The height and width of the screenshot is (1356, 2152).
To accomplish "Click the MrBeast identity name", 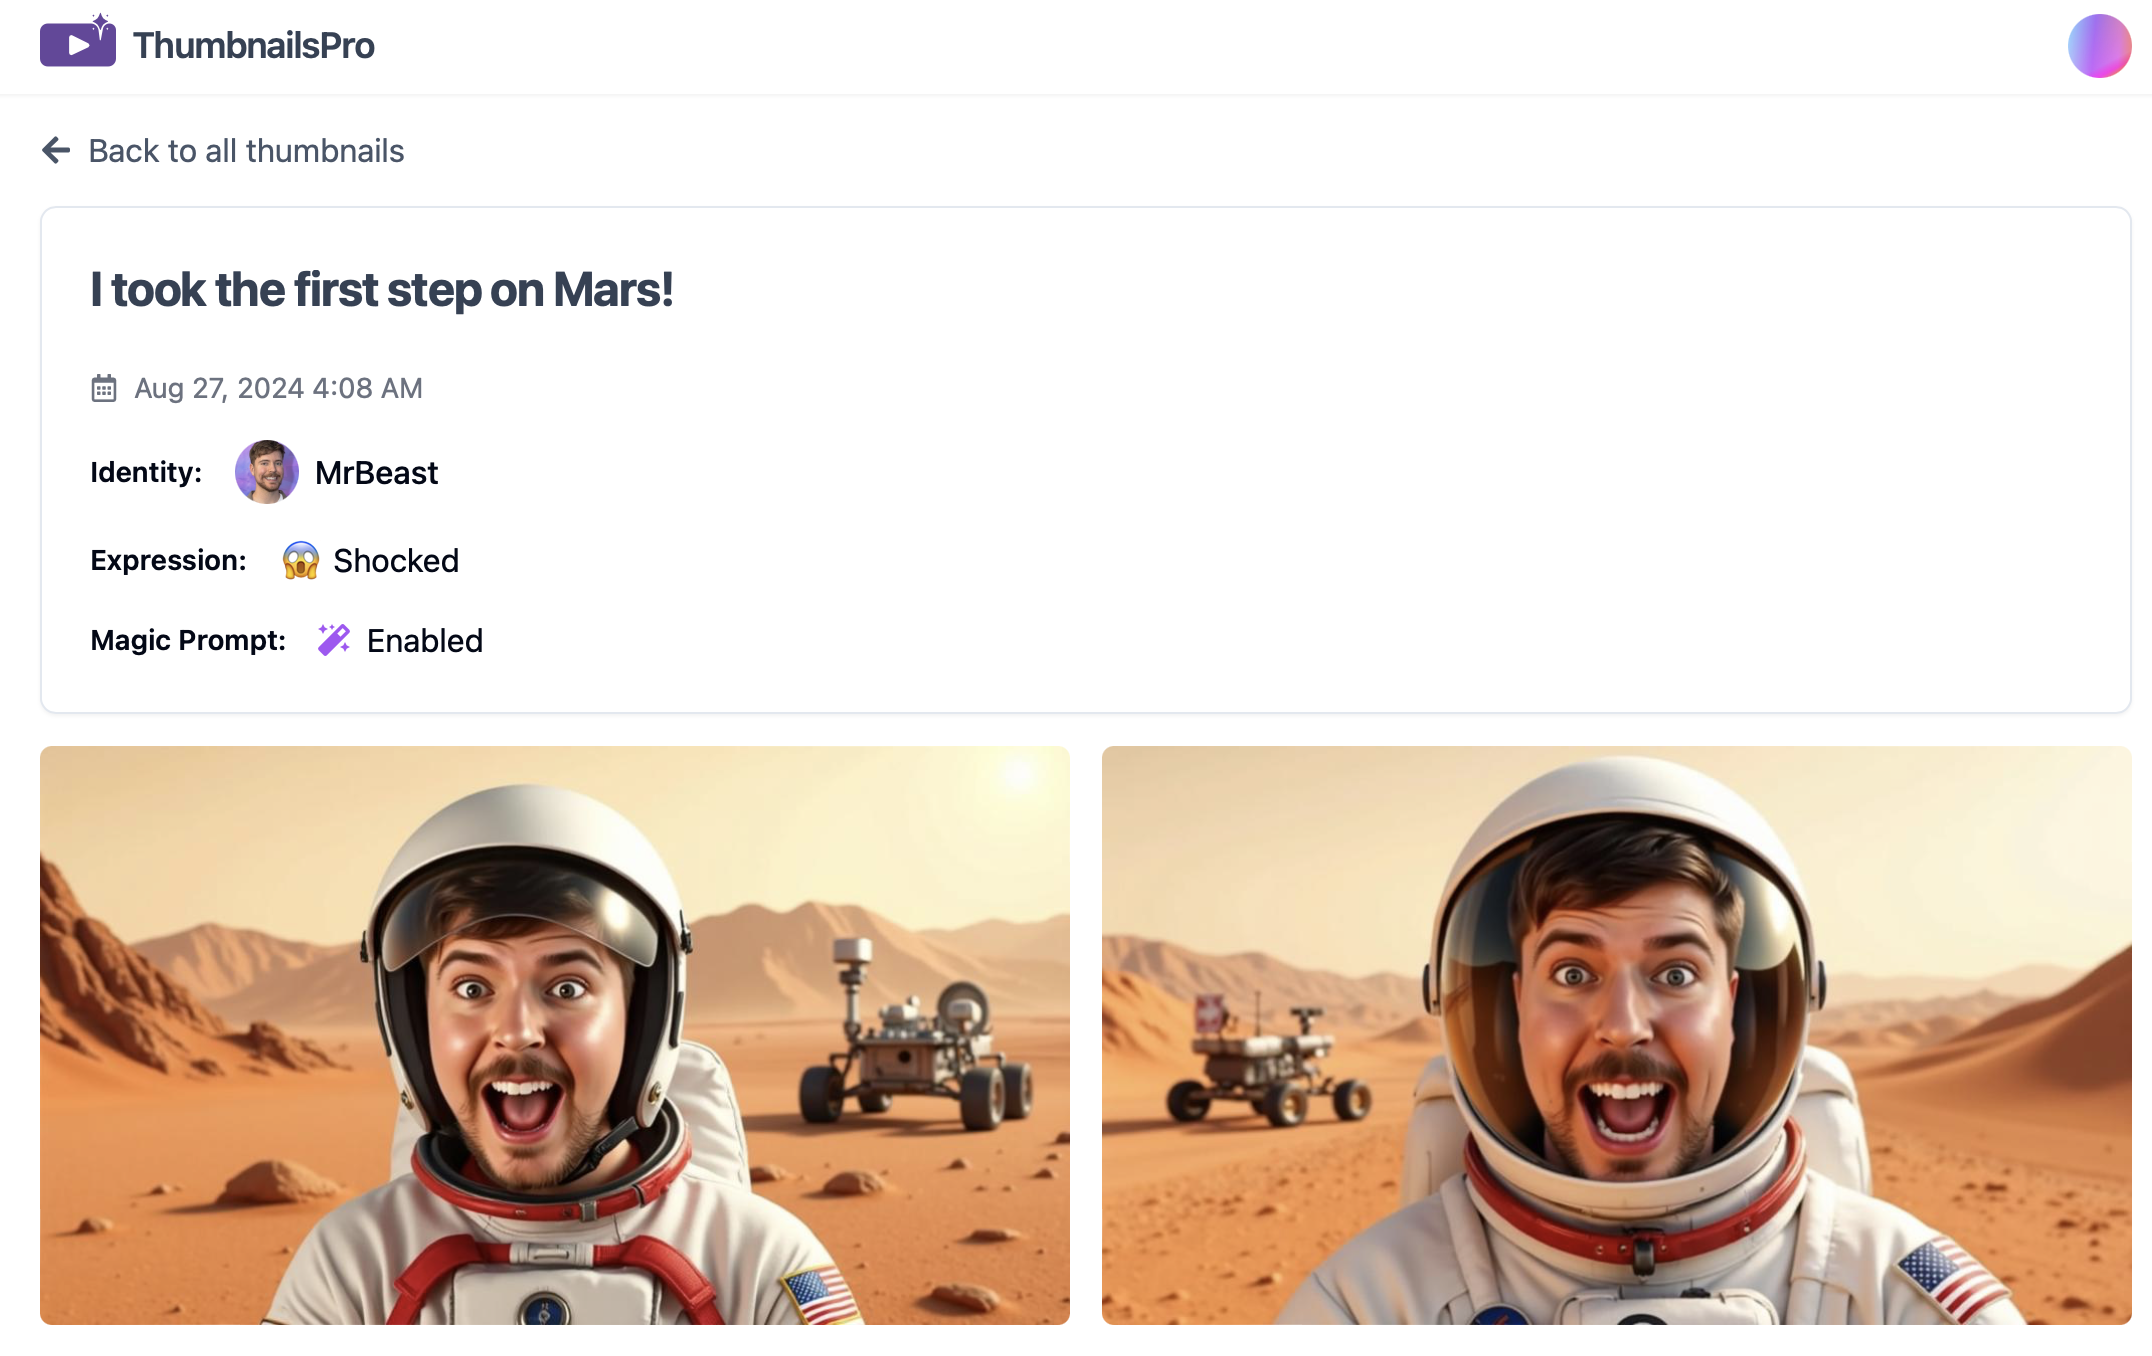I will 376,473.
